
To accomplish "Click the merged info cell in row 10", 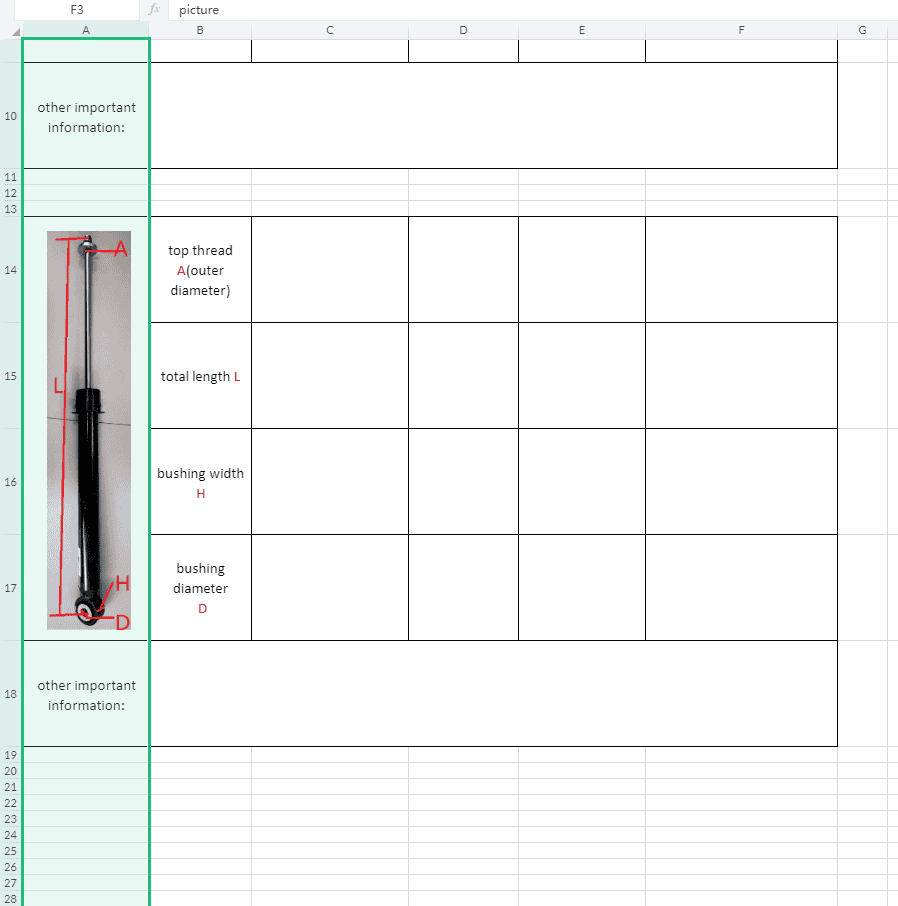I will click(x=493, y=116).
